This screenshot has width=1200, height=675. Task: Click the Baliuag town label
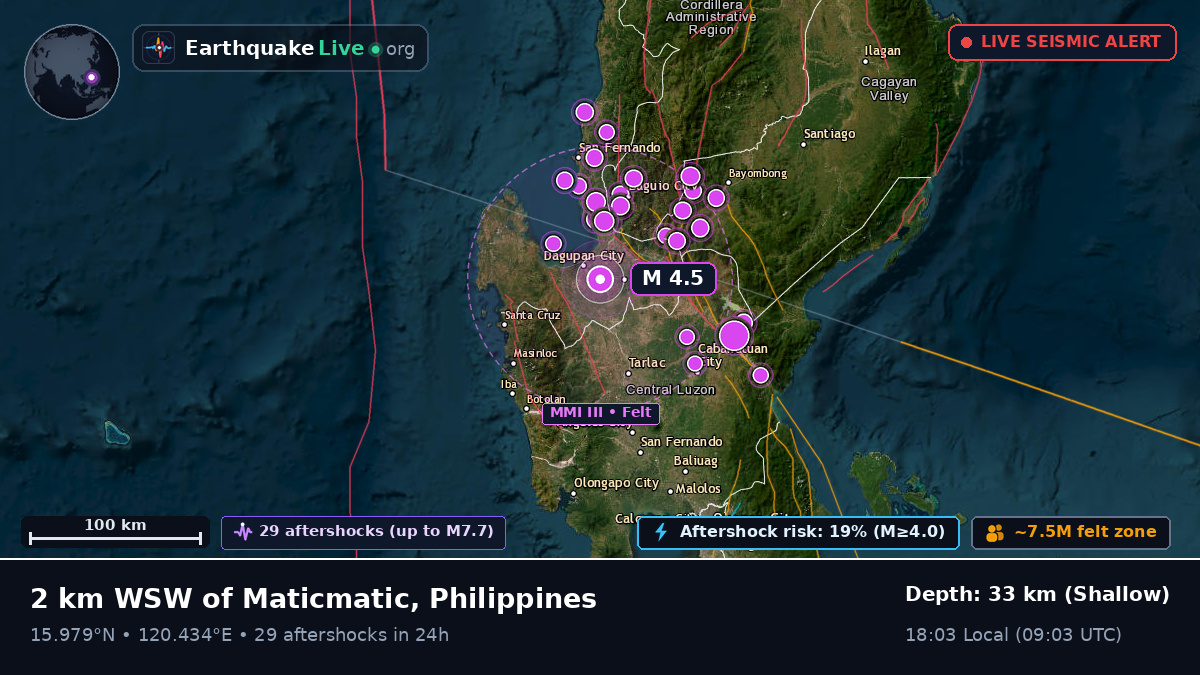click(x=696, y=461)
